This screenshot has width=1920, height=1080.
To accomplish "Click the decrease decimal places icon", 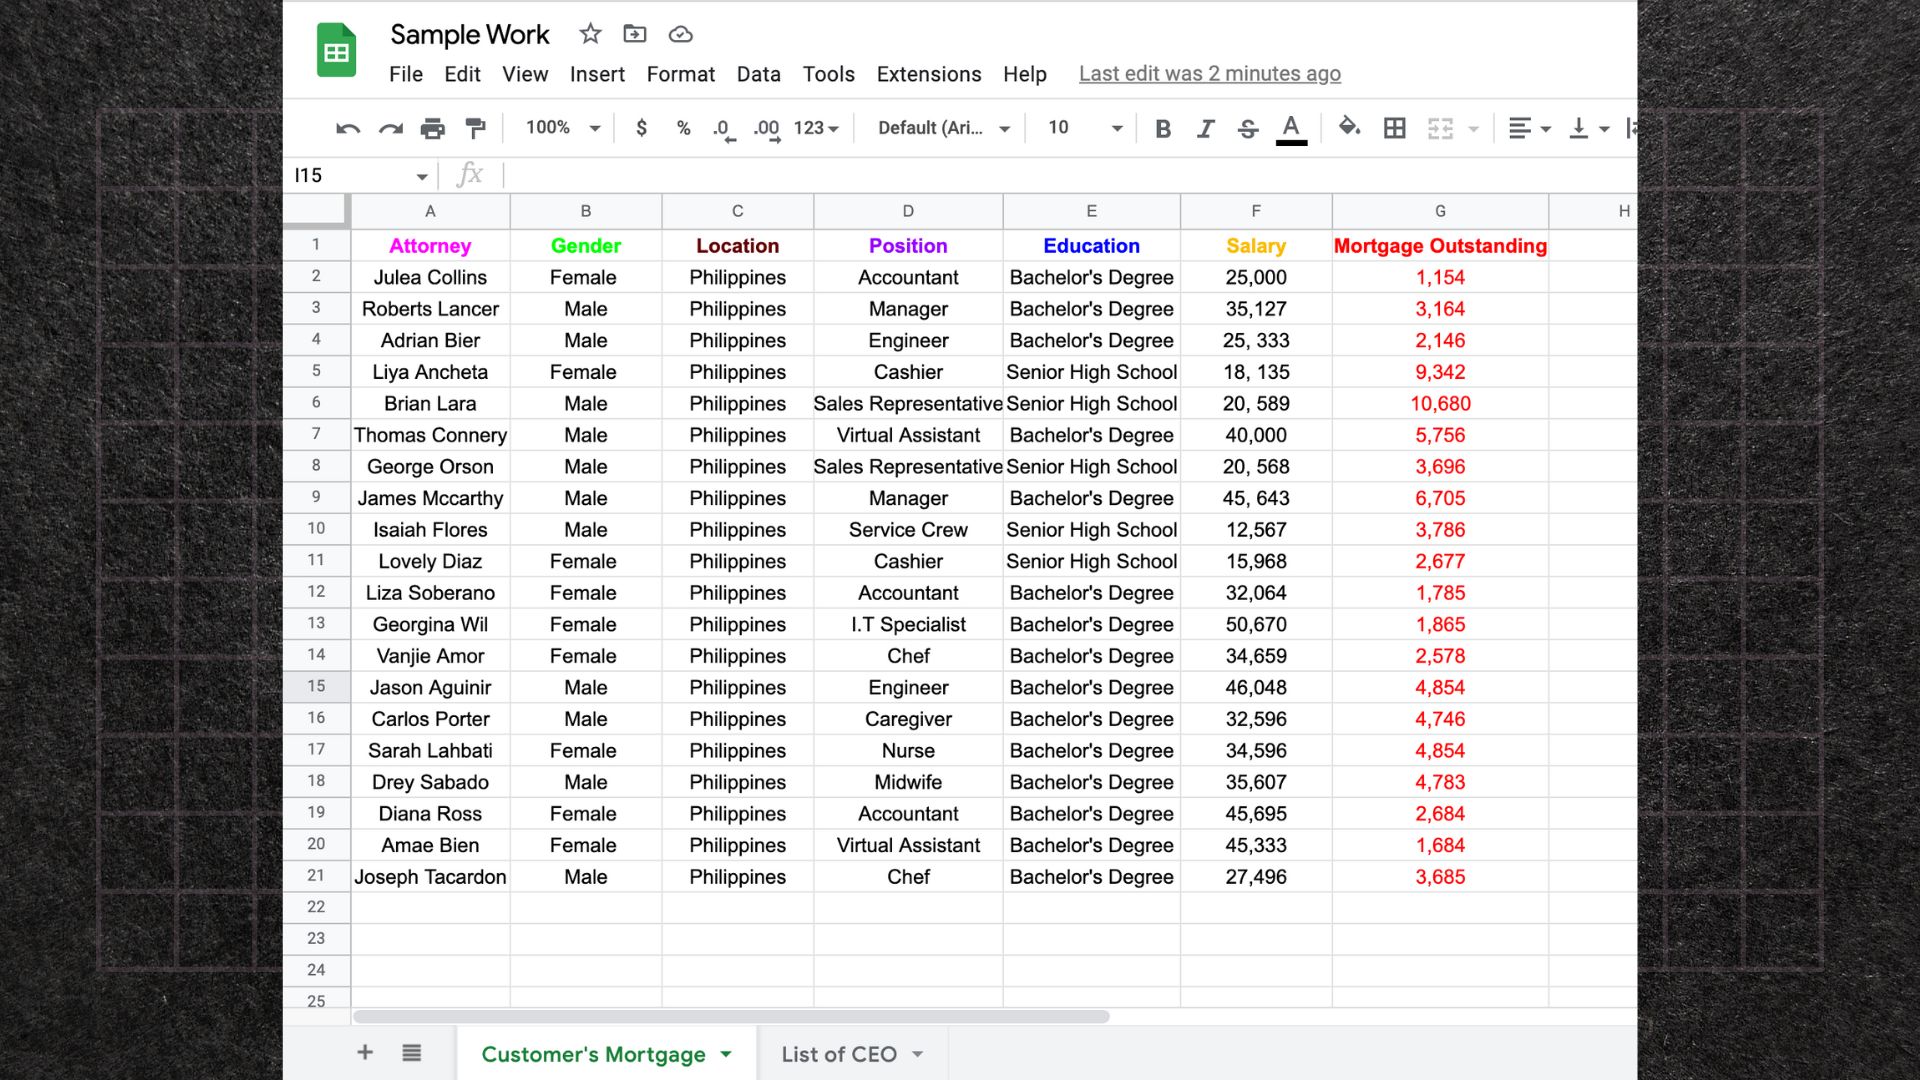I will (x=723, y=128).
